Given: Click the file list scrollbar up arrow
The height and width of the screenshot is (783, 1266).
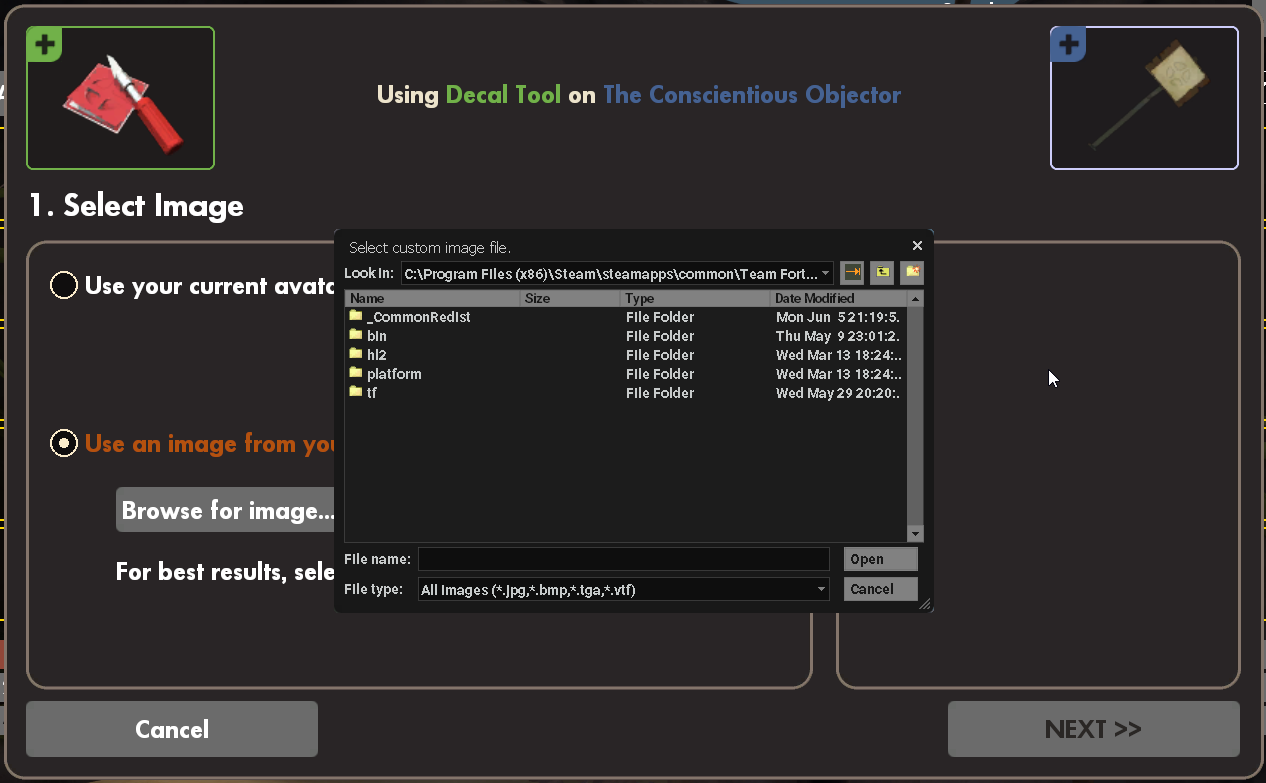Looking at the screenshot, I should coord(915,299).
